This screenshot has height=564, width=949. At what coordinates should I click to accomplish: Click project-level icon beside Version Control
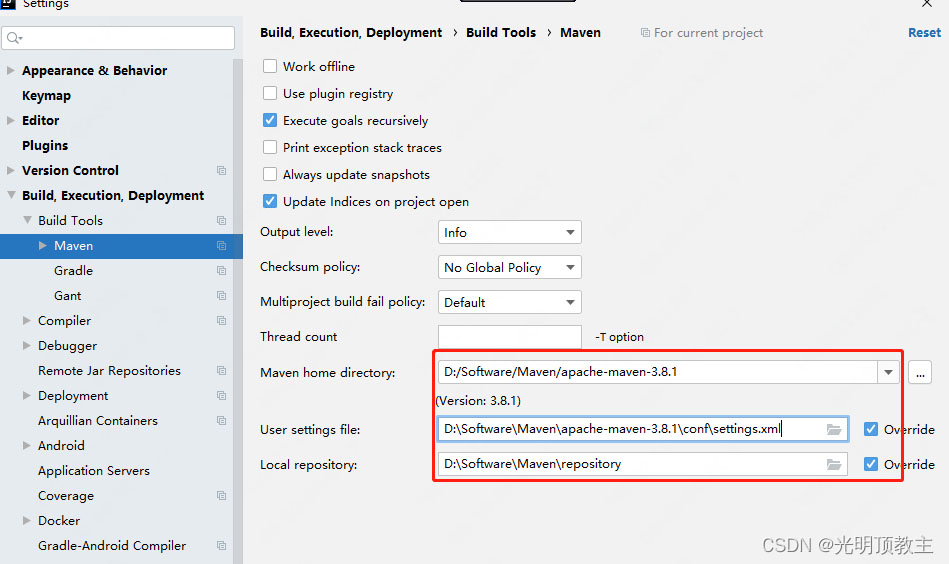point(222,171)
